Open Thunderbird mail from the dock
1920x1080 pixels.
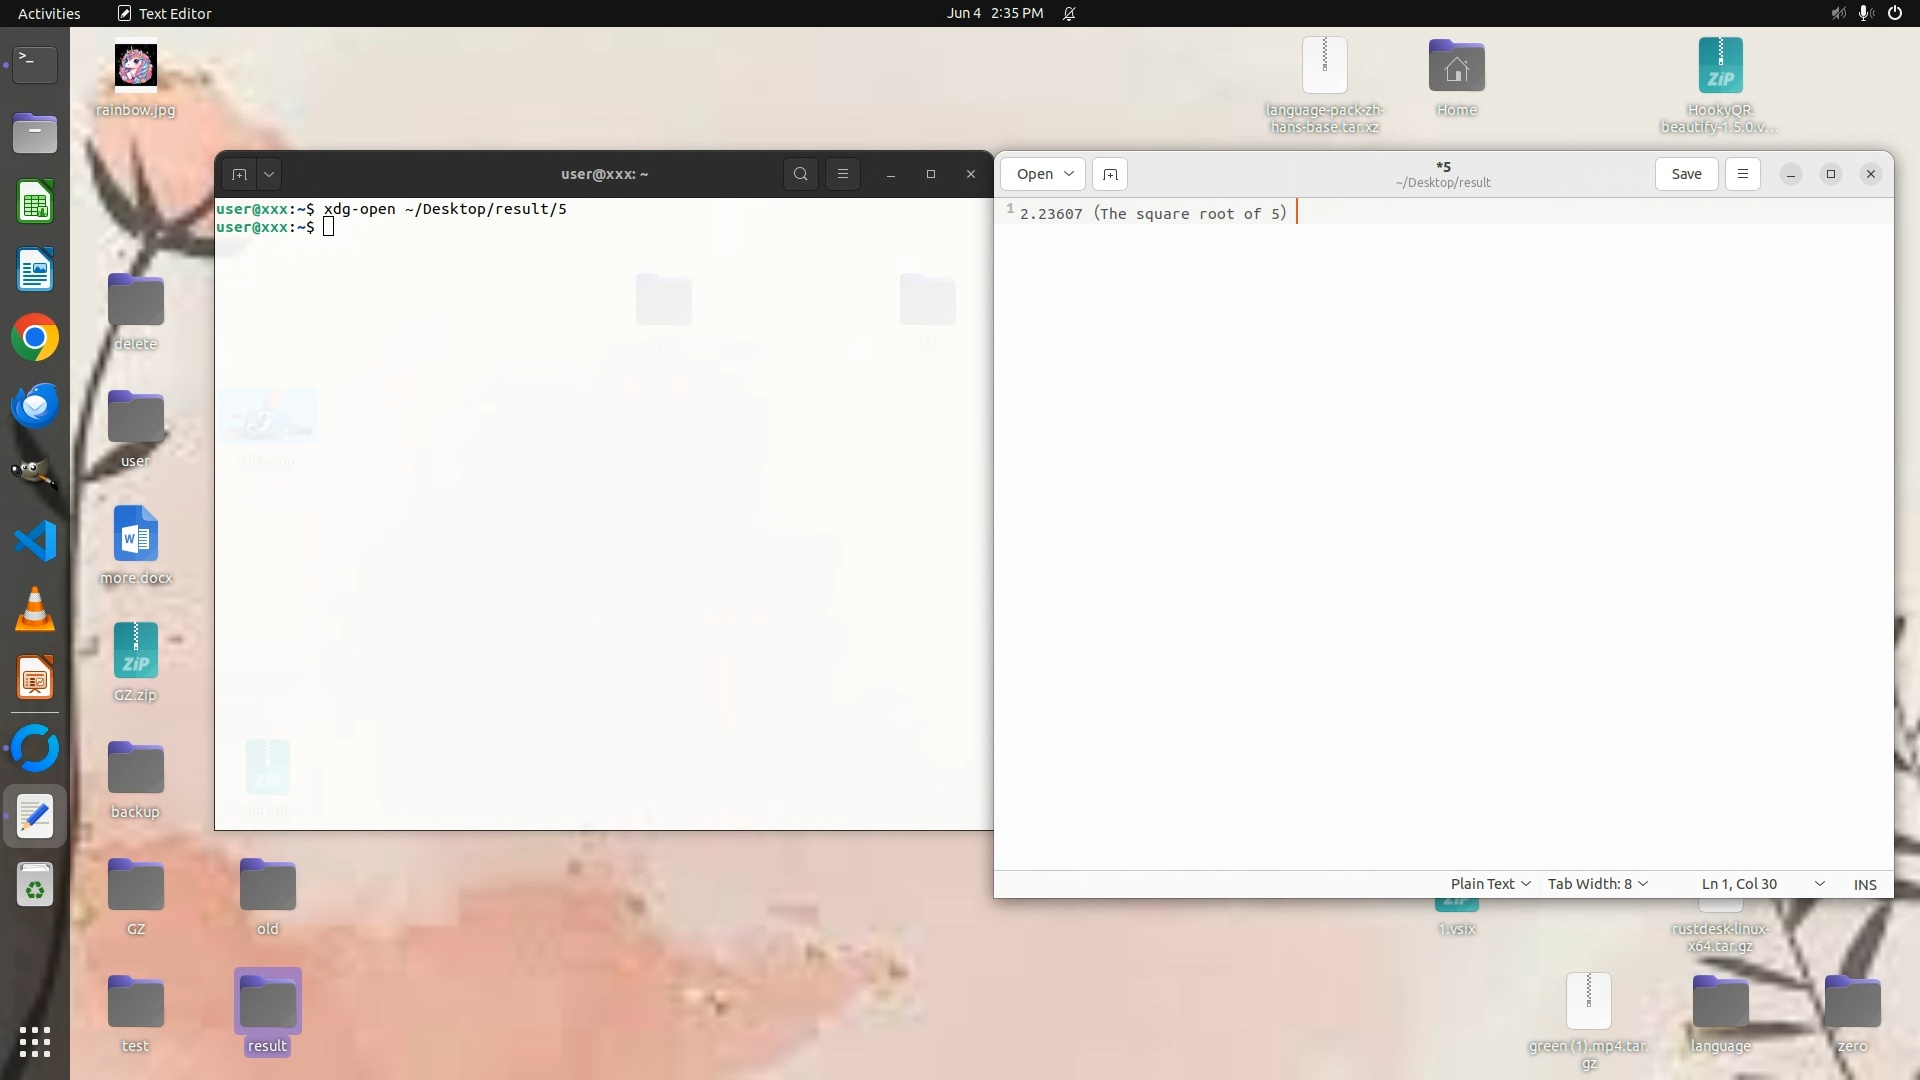[35, 406]
